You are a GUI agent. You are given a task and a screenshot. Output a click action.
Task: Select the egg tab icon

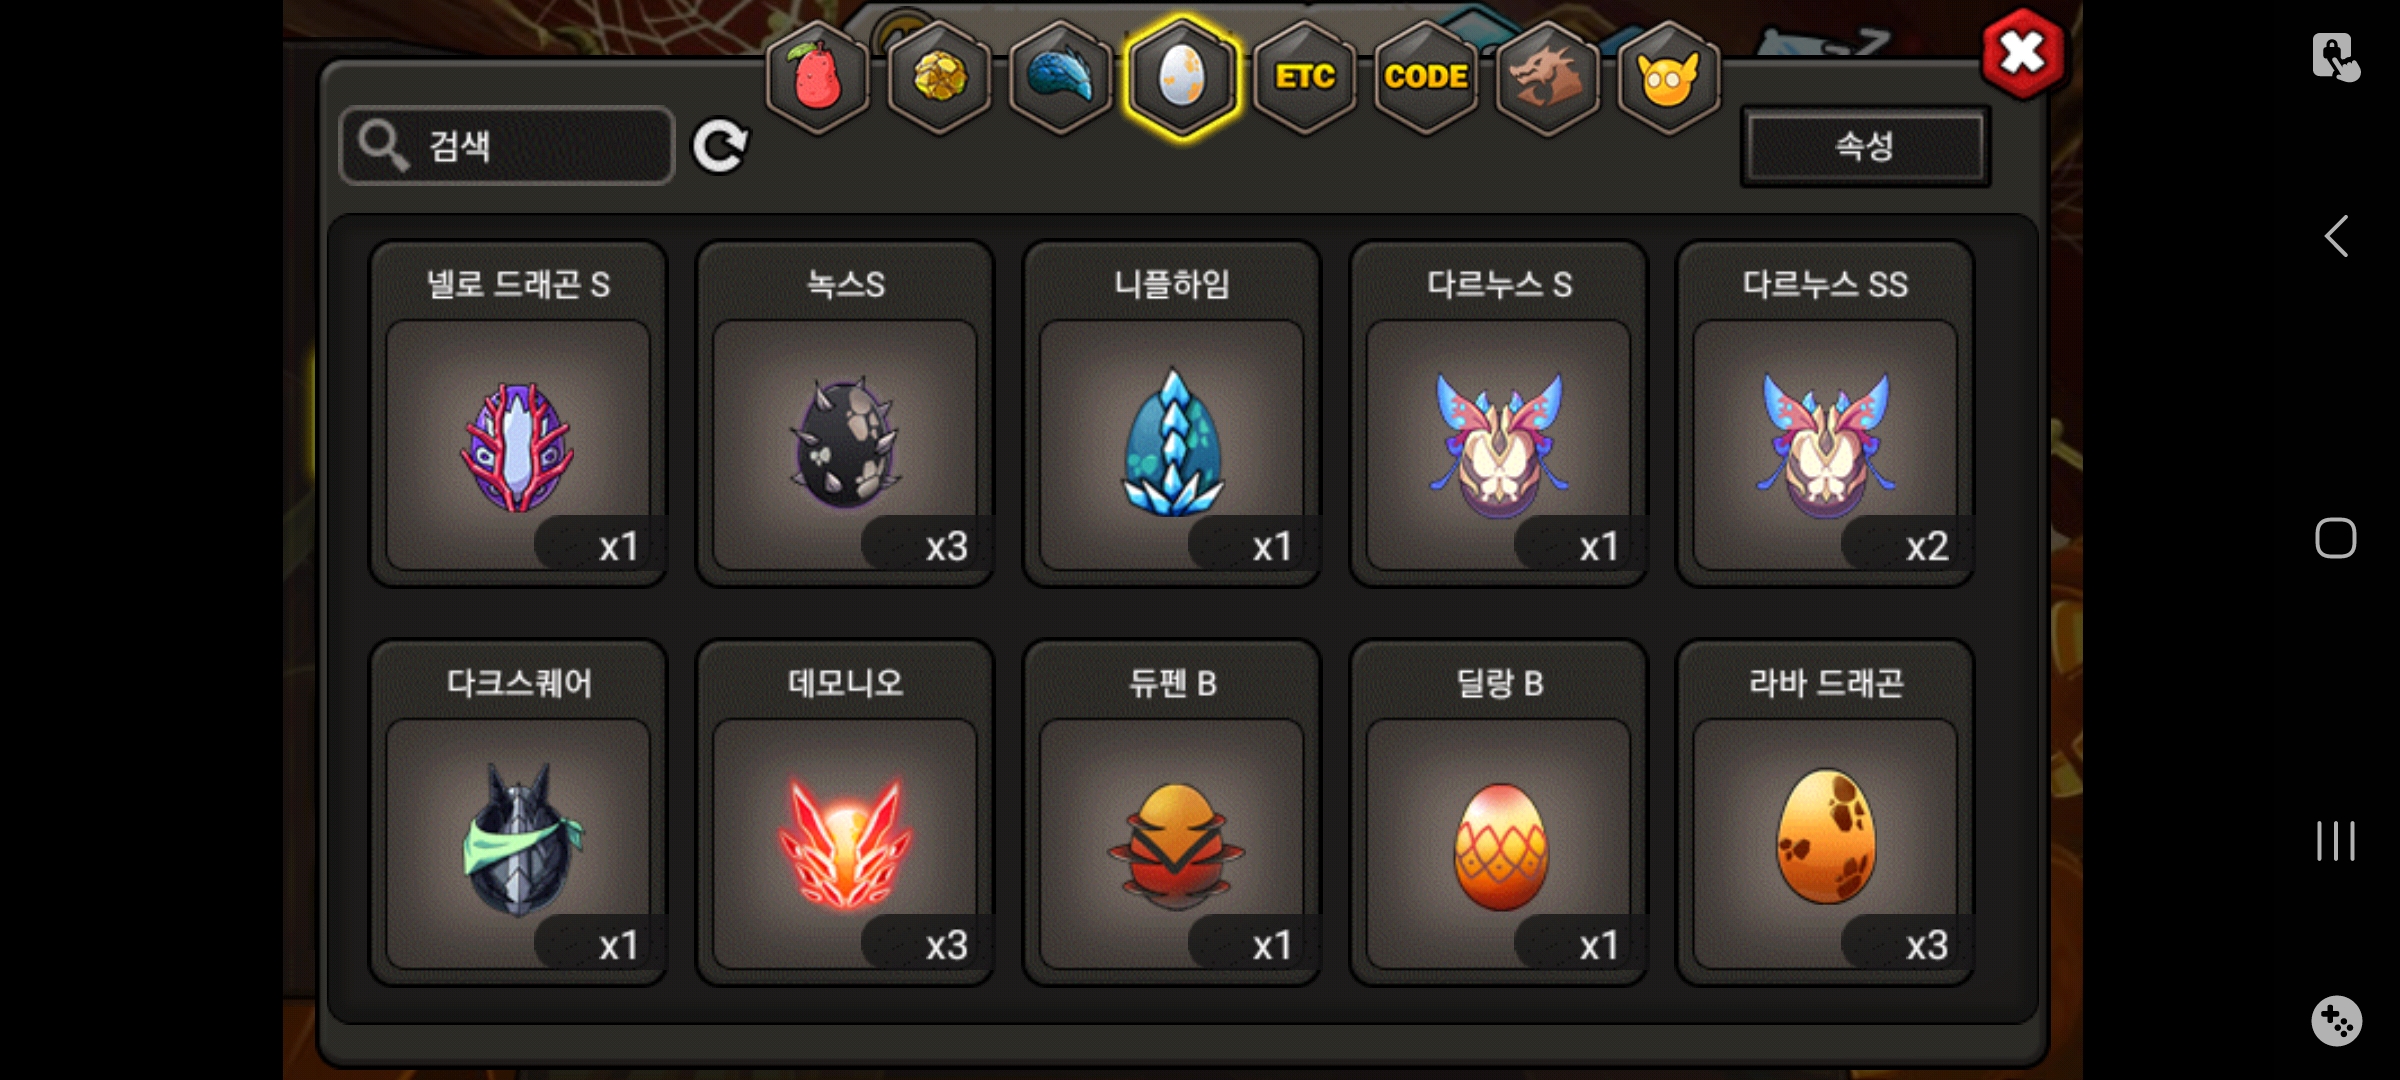coord(1183,77)
